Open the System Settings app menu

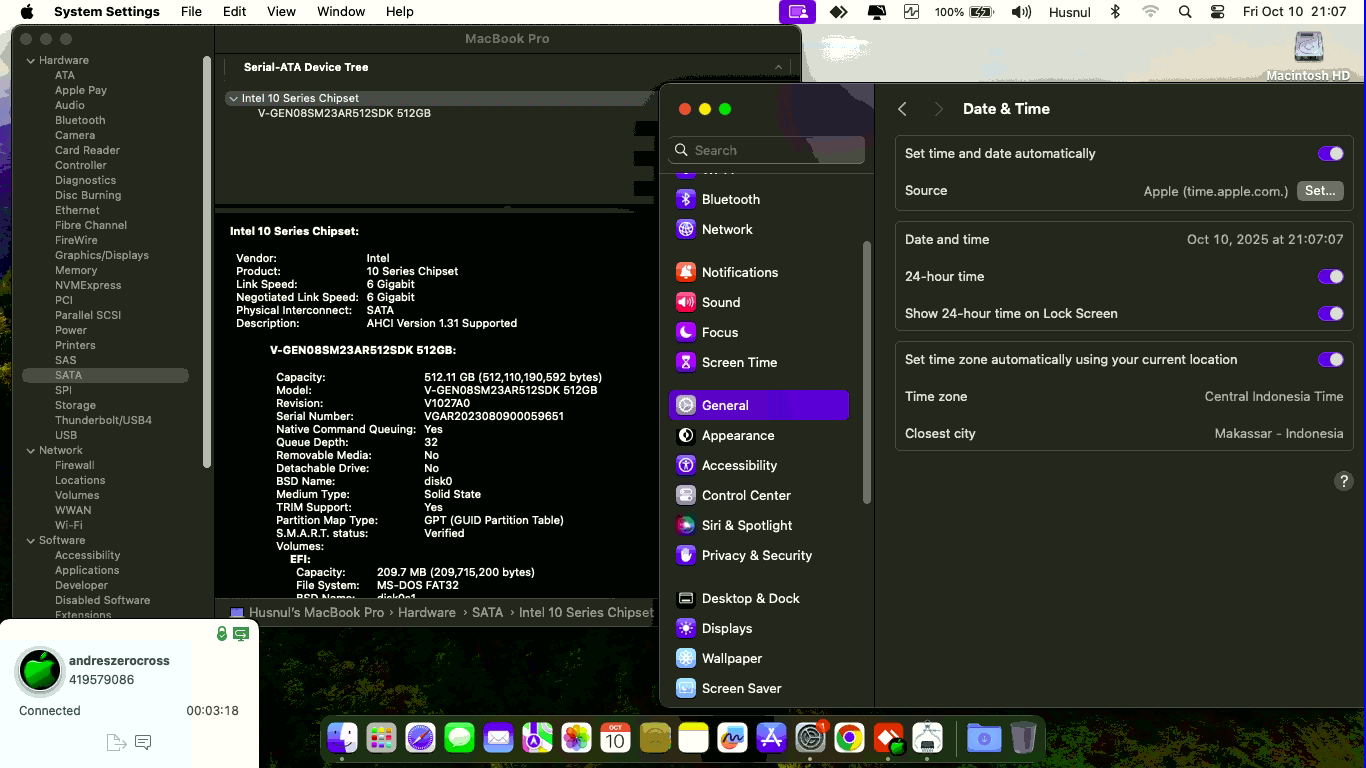tap(107, 12)
